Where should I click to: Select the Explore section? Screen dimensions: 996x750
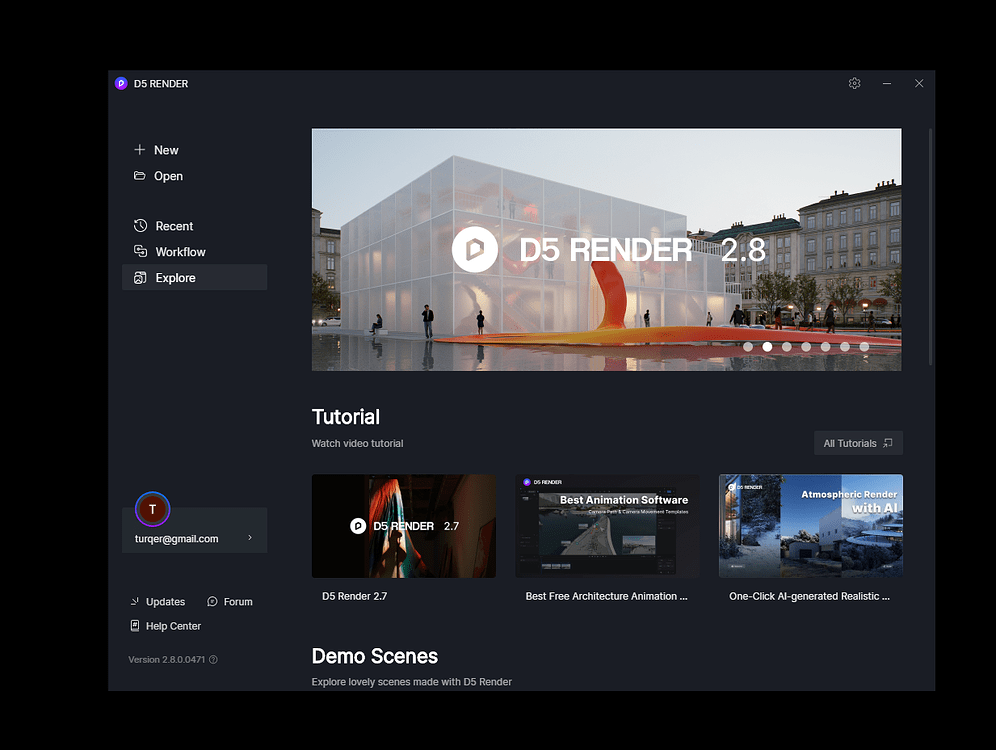[194, 278]
